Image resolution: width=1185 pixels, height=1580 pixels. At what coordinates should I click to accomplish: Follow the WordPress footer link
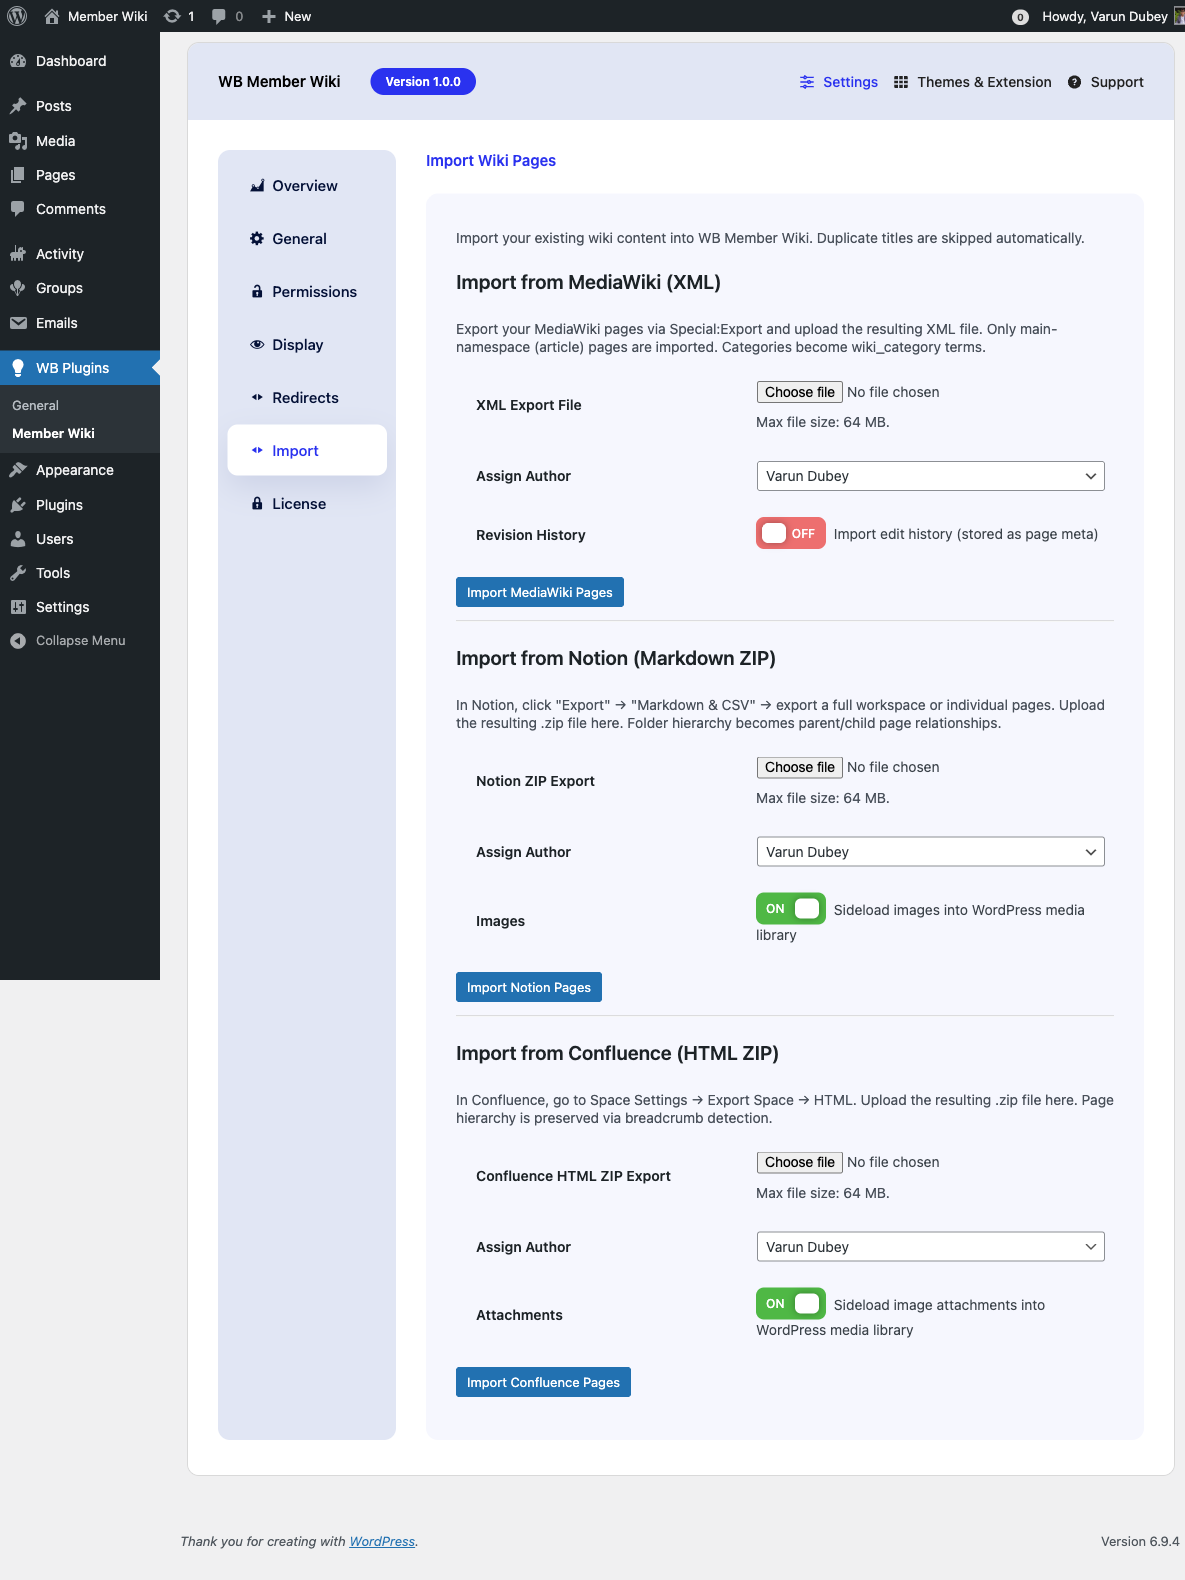382,1541
